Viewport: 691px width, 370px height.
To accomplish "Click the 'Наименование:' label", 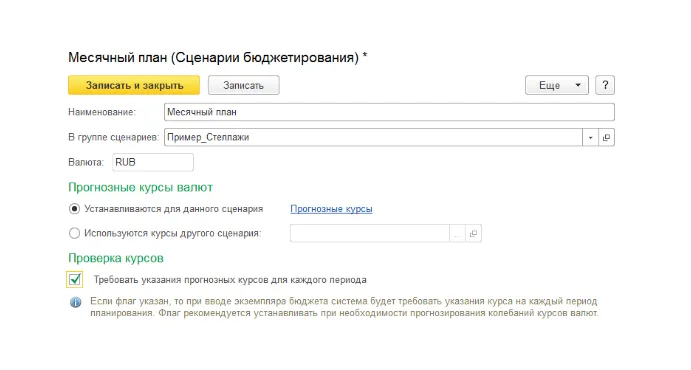I will pyautogui.click(x=102, y=112).
